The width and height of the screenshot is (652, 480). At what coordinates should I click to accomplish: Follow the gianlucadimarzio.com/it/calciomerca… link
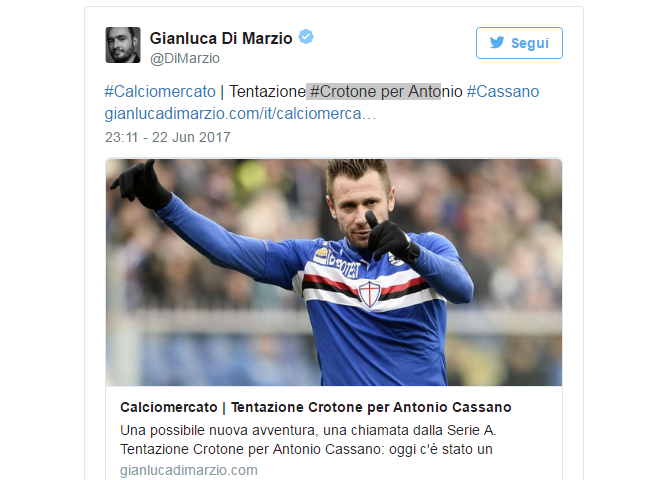click(240, 114)
